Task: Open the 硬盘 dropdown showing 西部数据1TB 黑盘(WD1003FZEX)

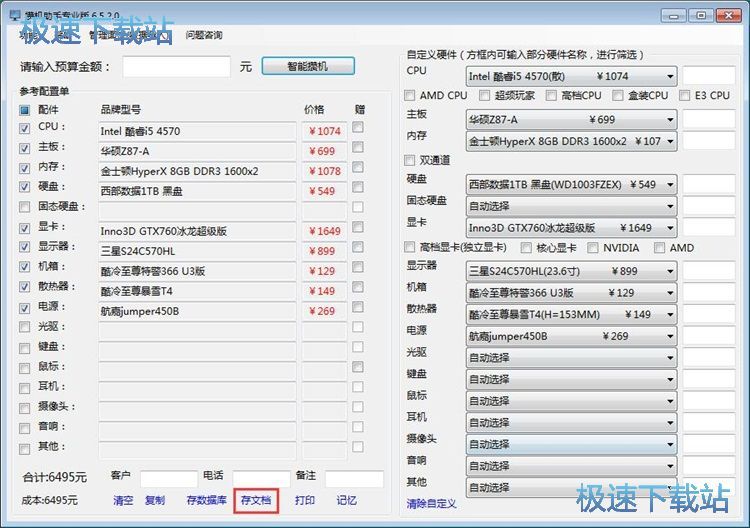Action: pyautogui.click(x=572, y=185)
